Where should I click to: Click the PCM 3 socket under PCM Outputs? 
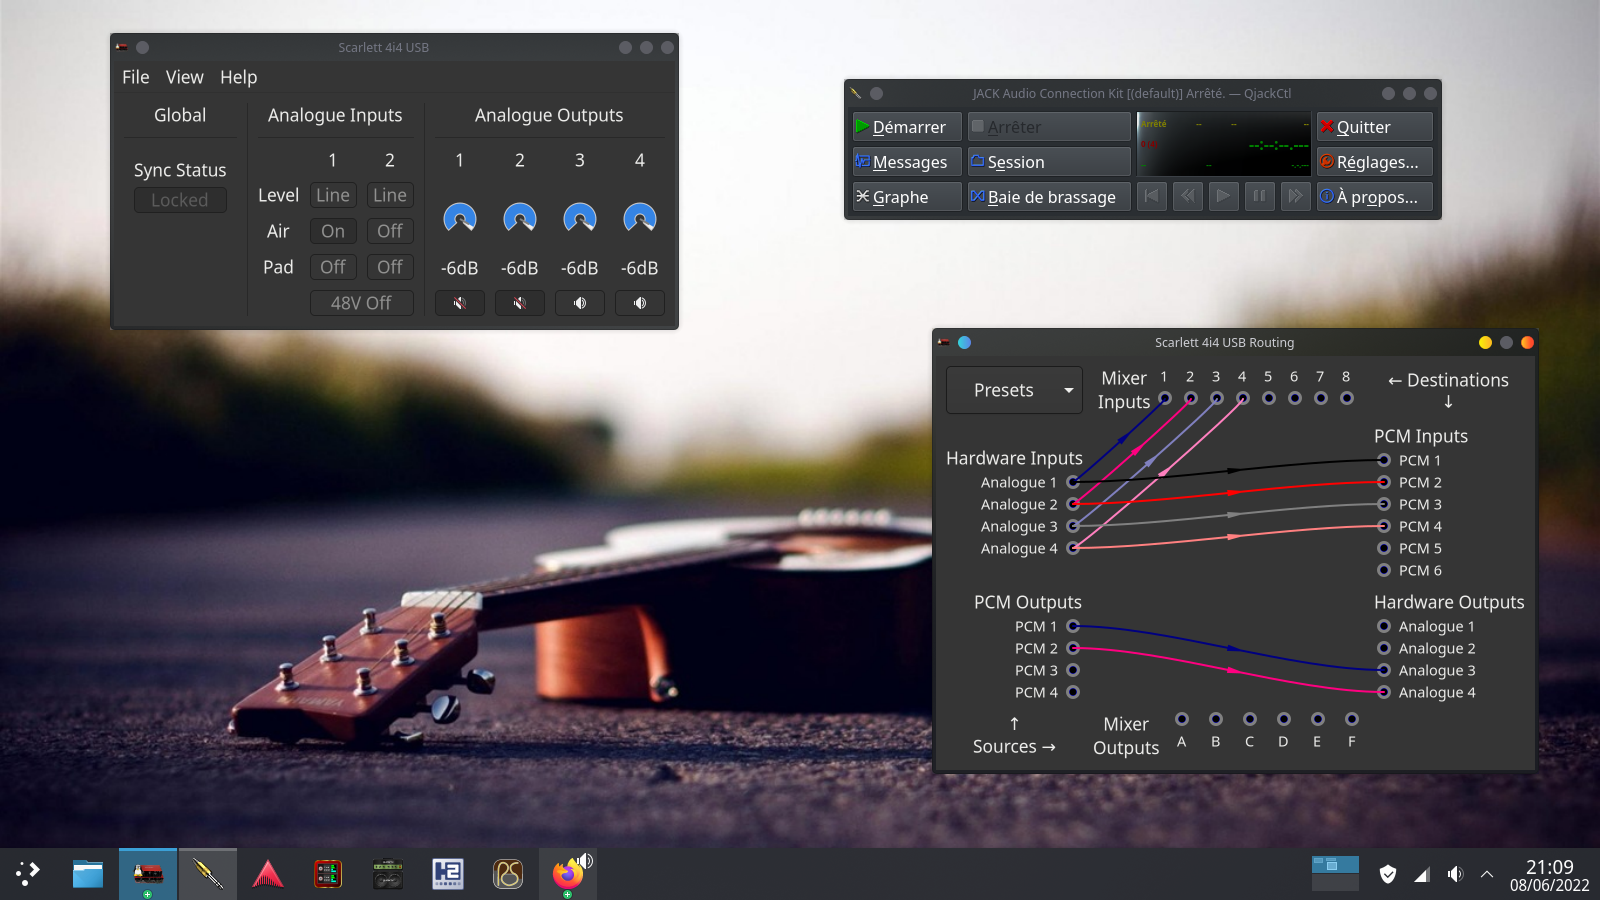[1073, 670]
